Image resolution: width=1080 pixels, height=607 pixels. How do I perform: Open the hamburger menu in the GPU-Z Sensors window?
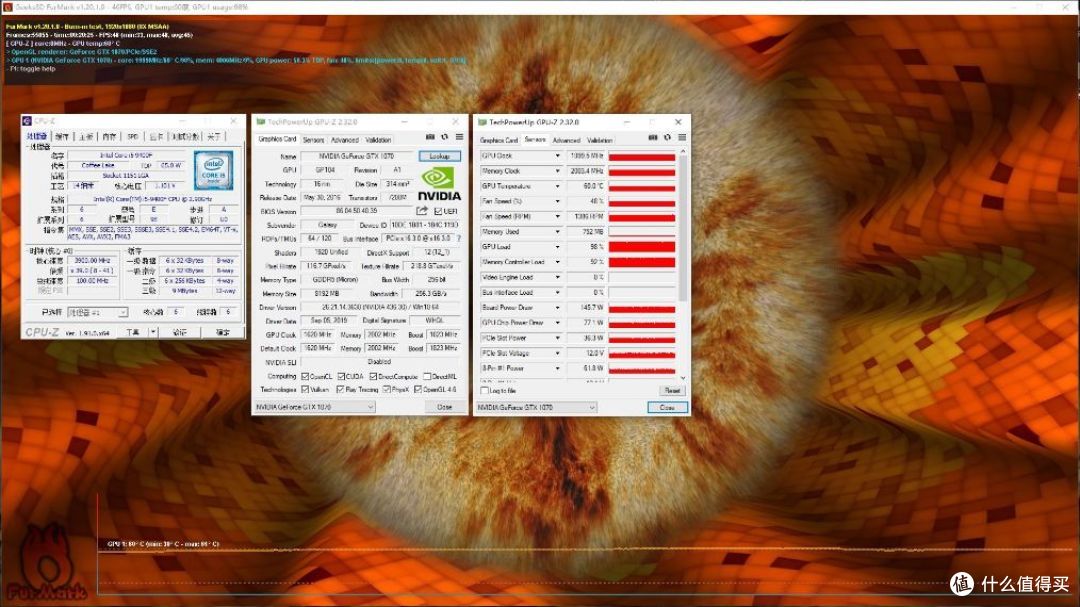click(682, 138)
